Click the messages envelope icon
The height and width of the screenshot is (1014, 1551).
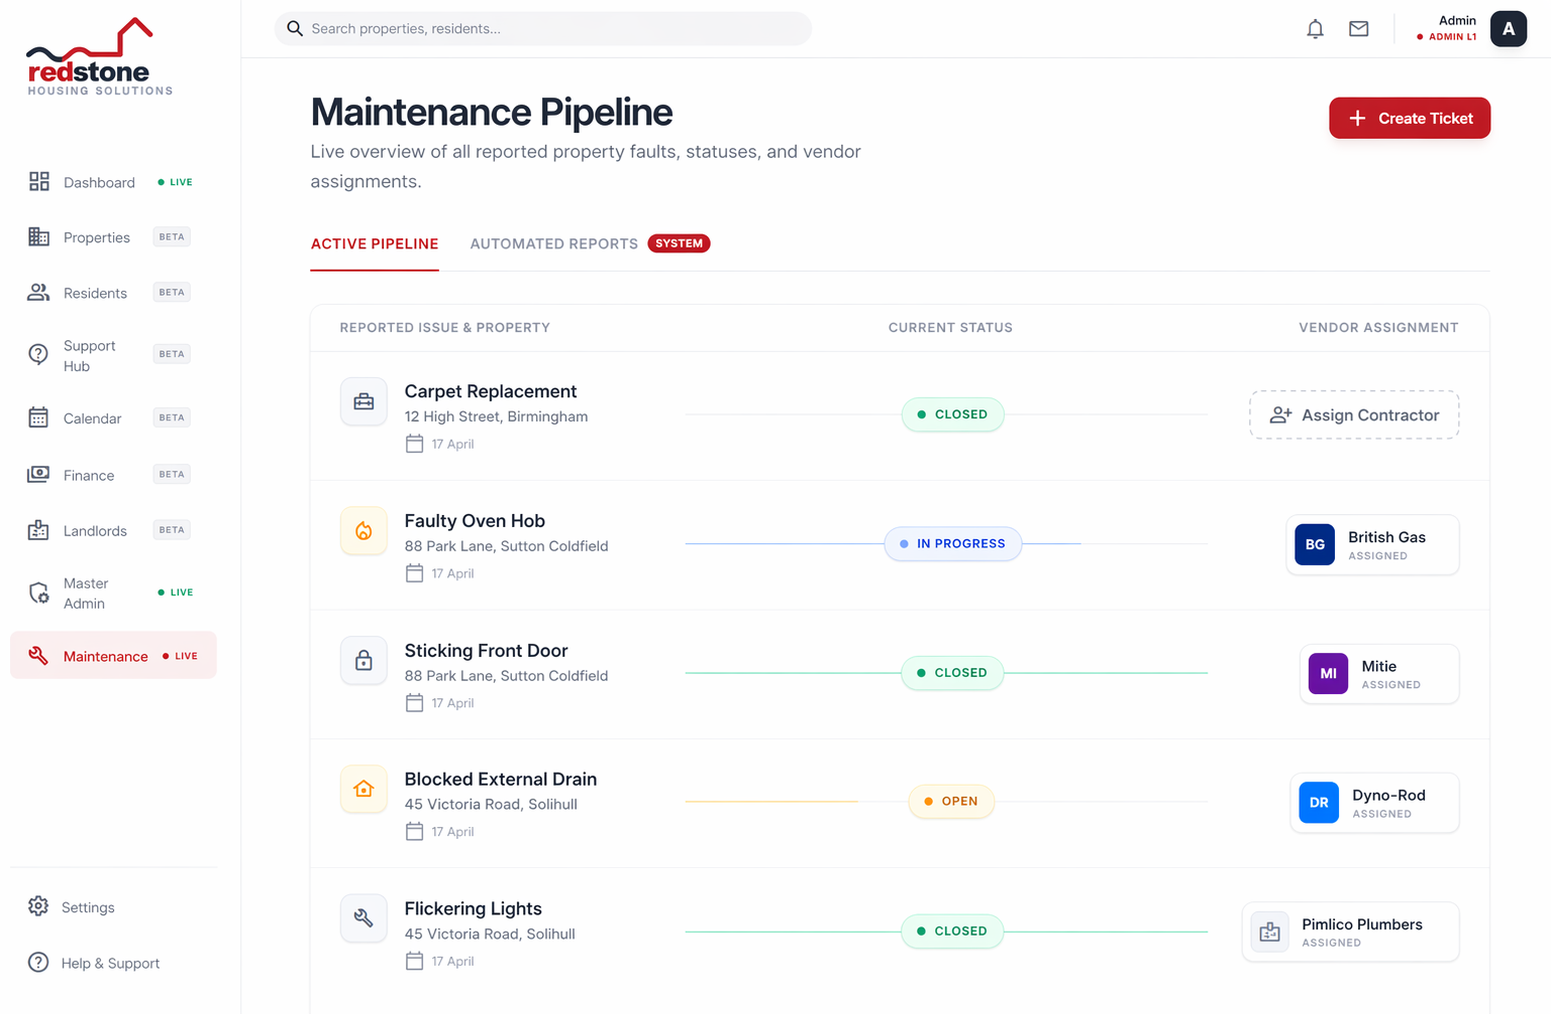(x=1358, y=28)
